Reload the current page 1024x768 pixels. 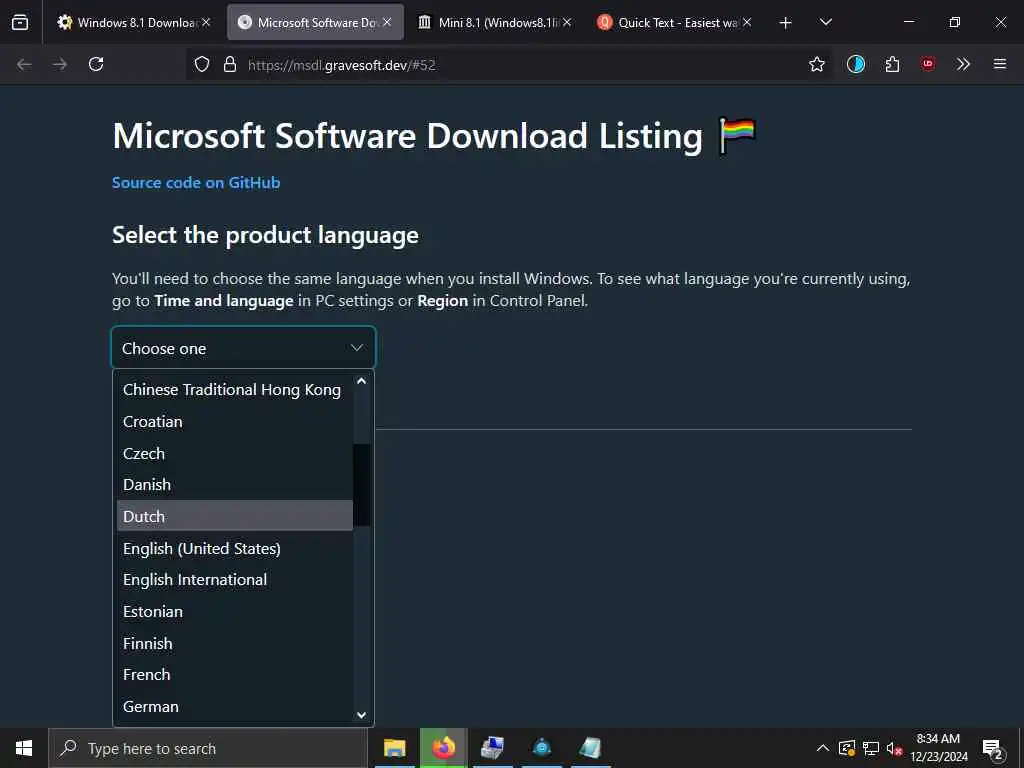[96, 64]
